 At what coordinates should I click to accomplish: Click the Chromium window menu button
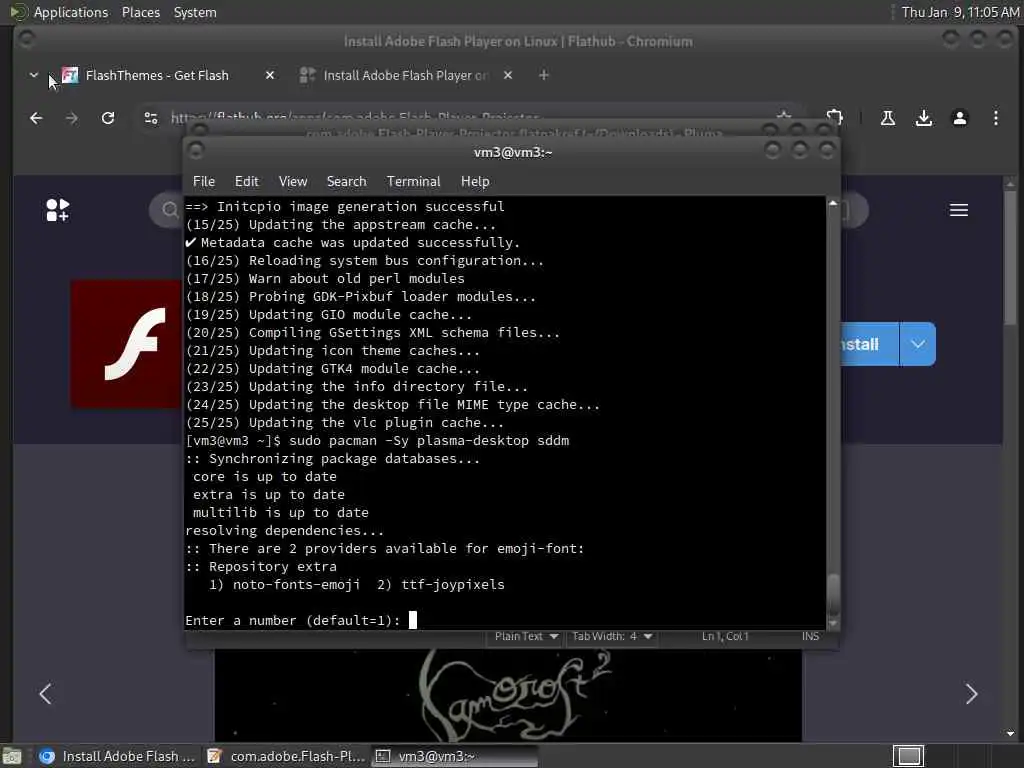coord(25,40)
